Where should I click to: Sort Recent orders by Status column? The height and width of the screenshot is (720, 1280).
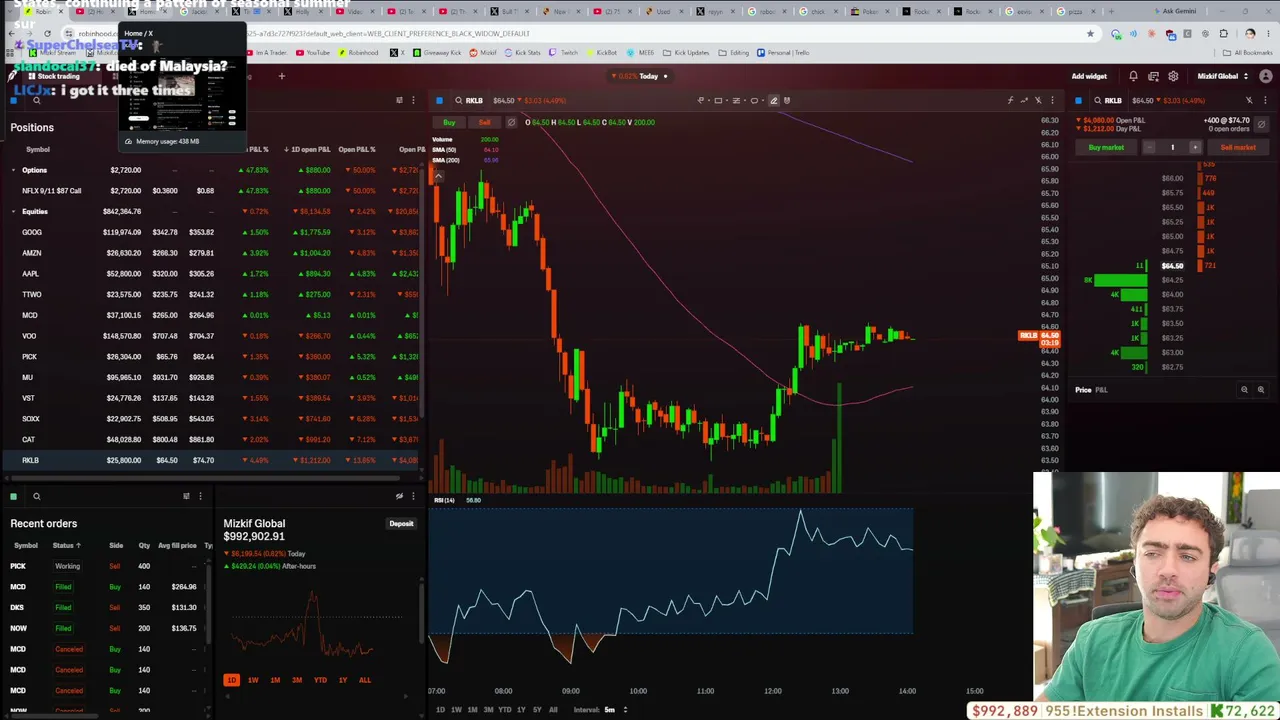coord(66,545)
